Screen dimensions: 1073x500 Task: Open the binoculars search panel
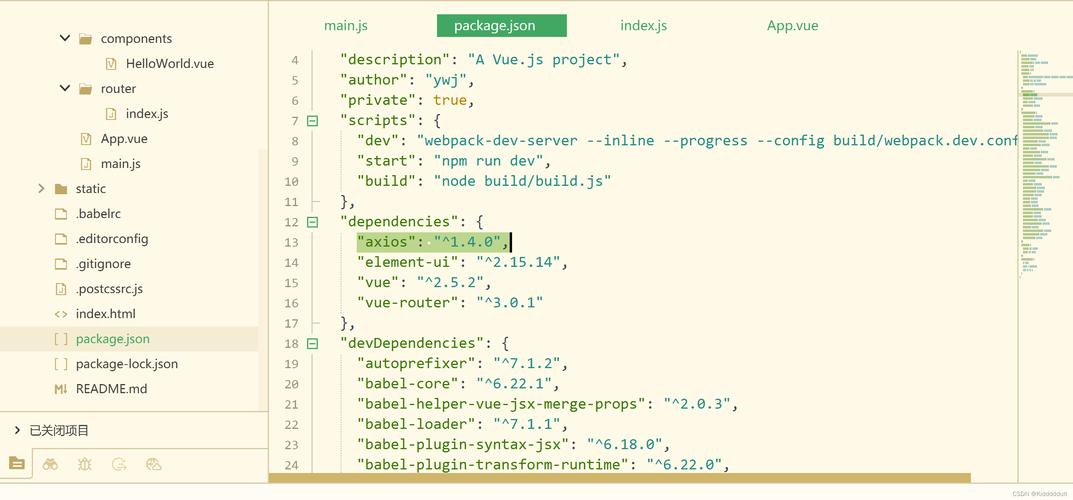pyautogui.click(x=50, y=464)
